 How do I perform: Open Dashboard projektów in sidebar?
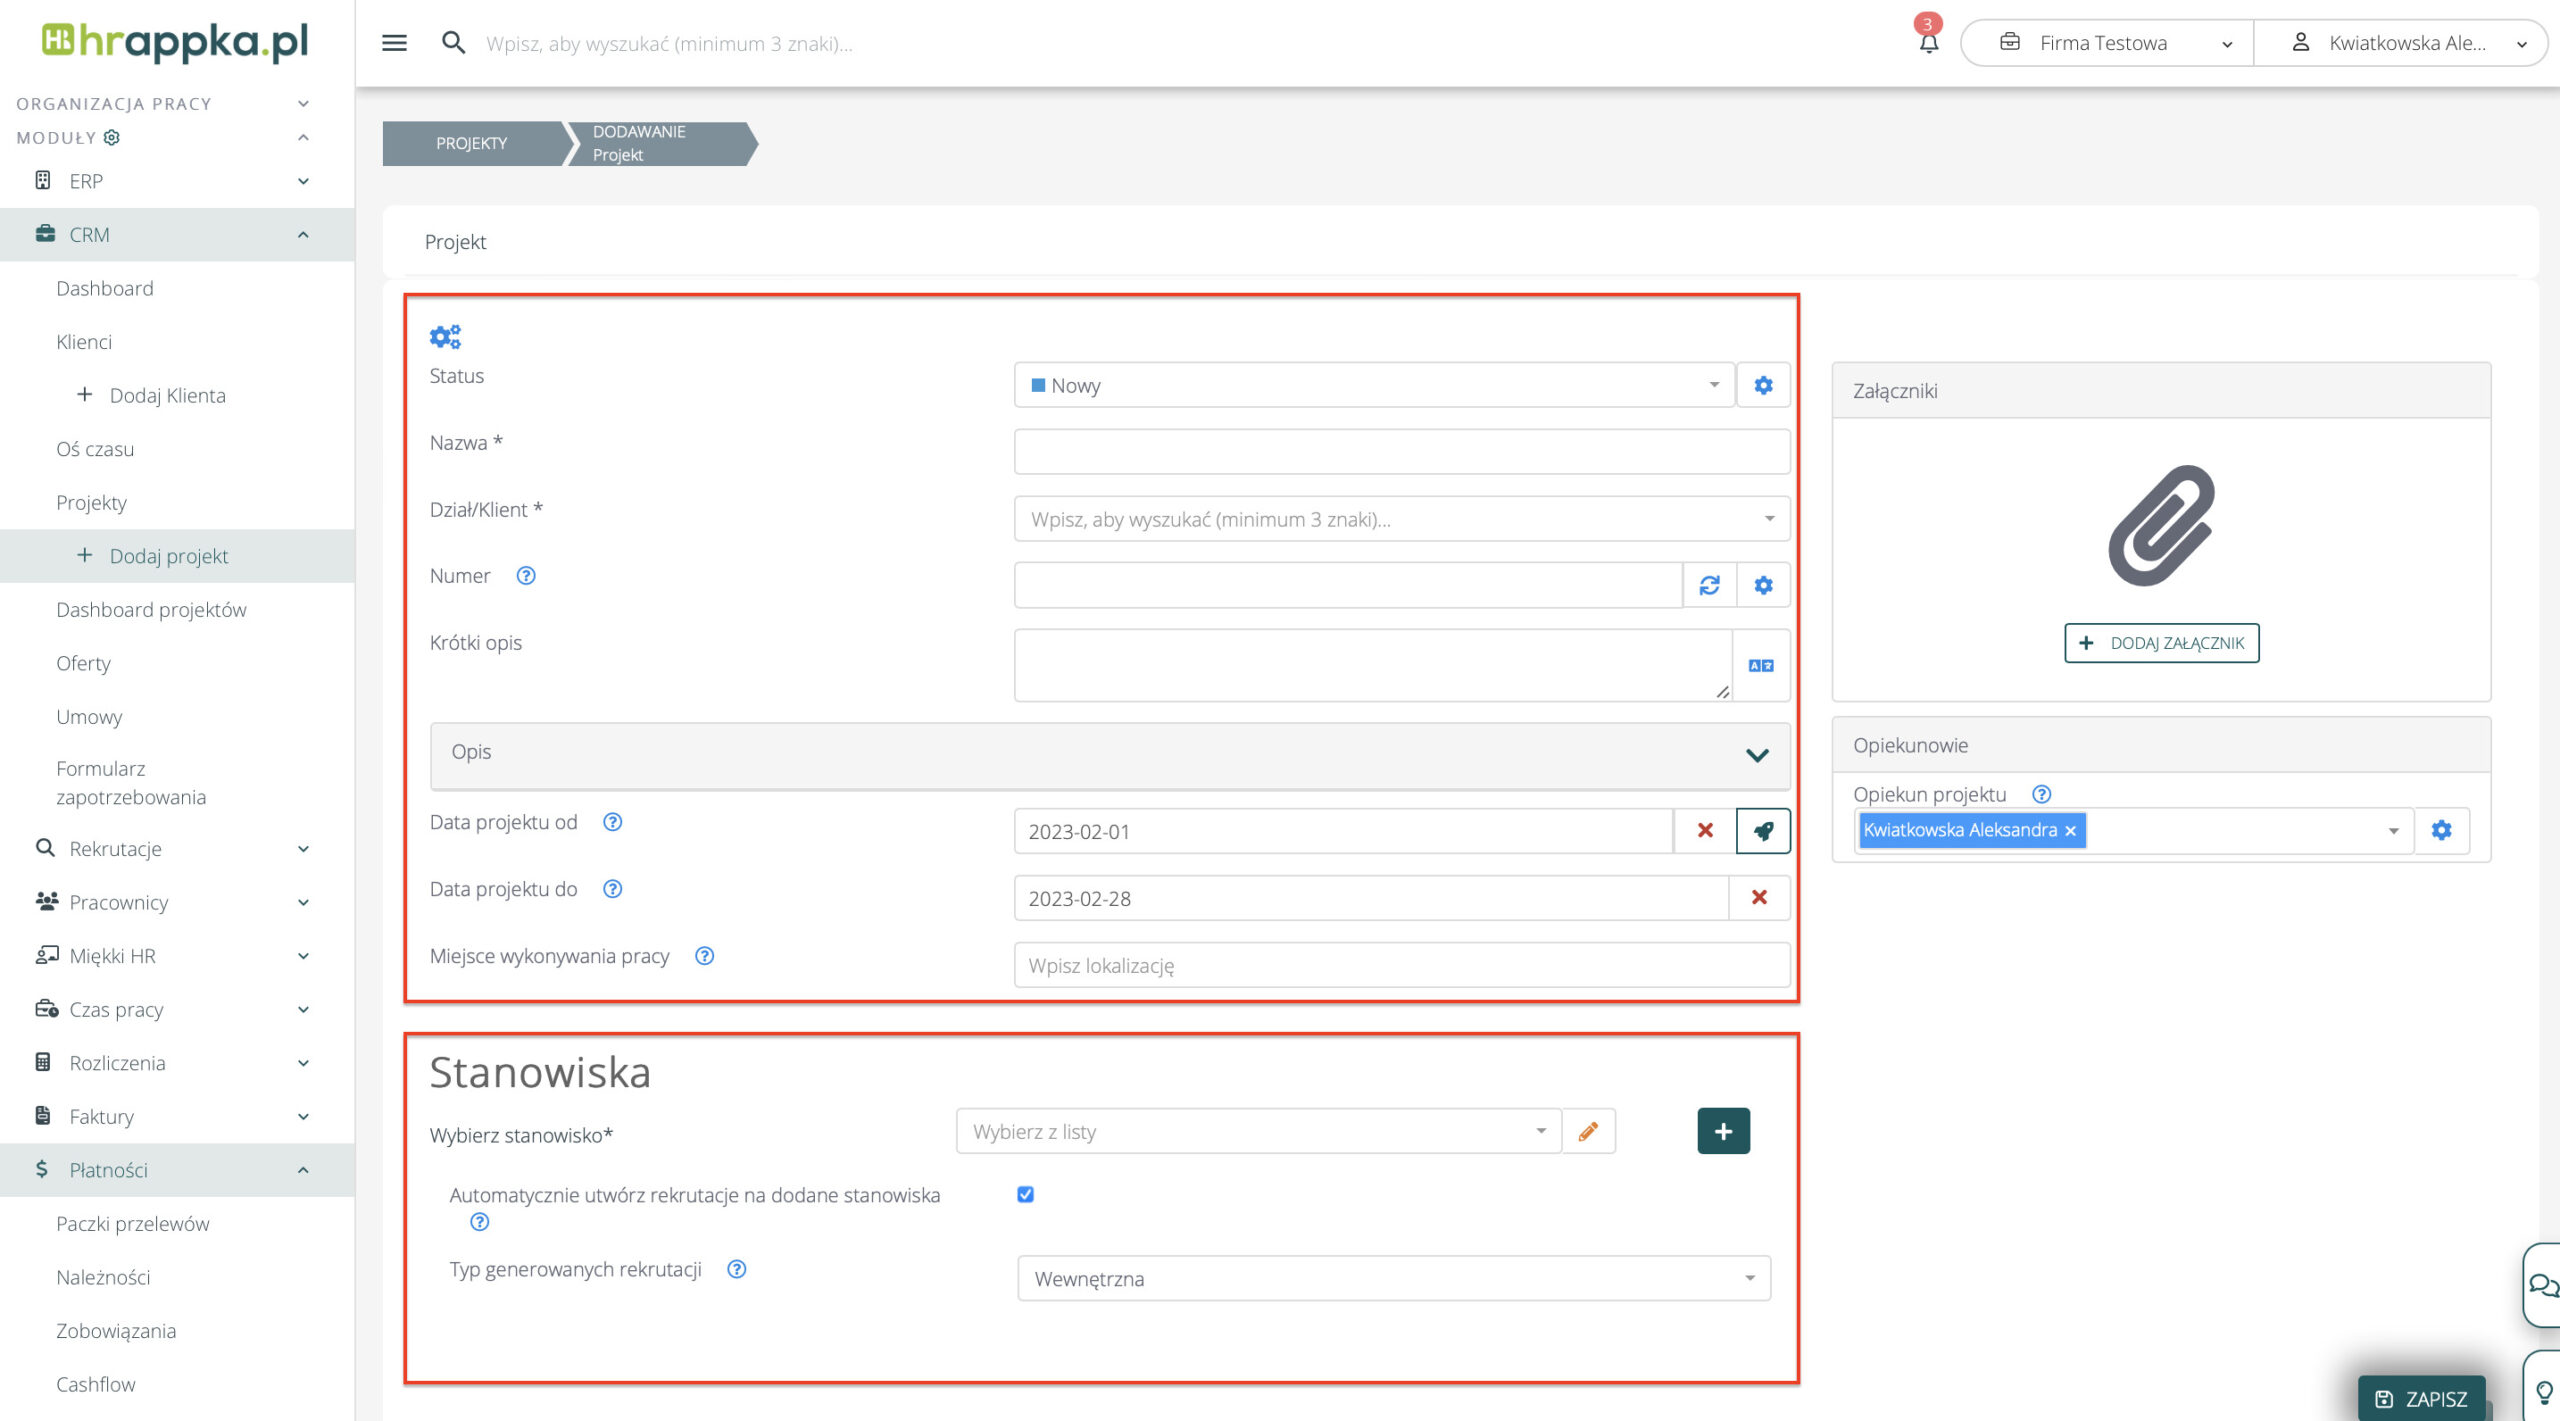151,610
